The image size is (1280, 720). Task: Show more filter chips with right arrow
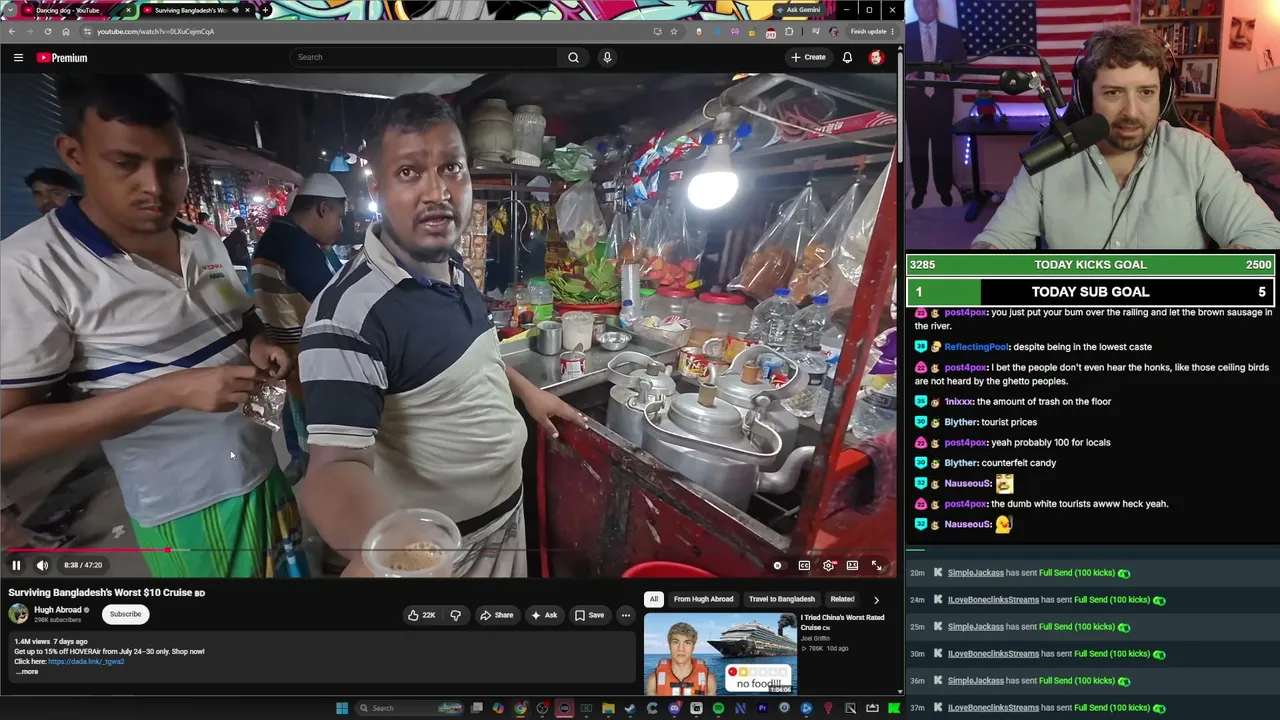pyautogui.click(x=876, y=600)
